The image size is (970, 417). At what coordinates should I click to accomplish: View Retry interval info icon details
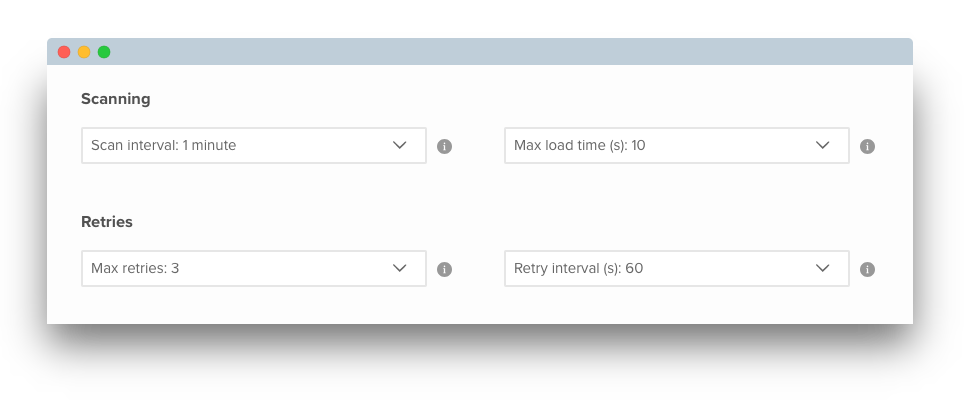point(867,270)
